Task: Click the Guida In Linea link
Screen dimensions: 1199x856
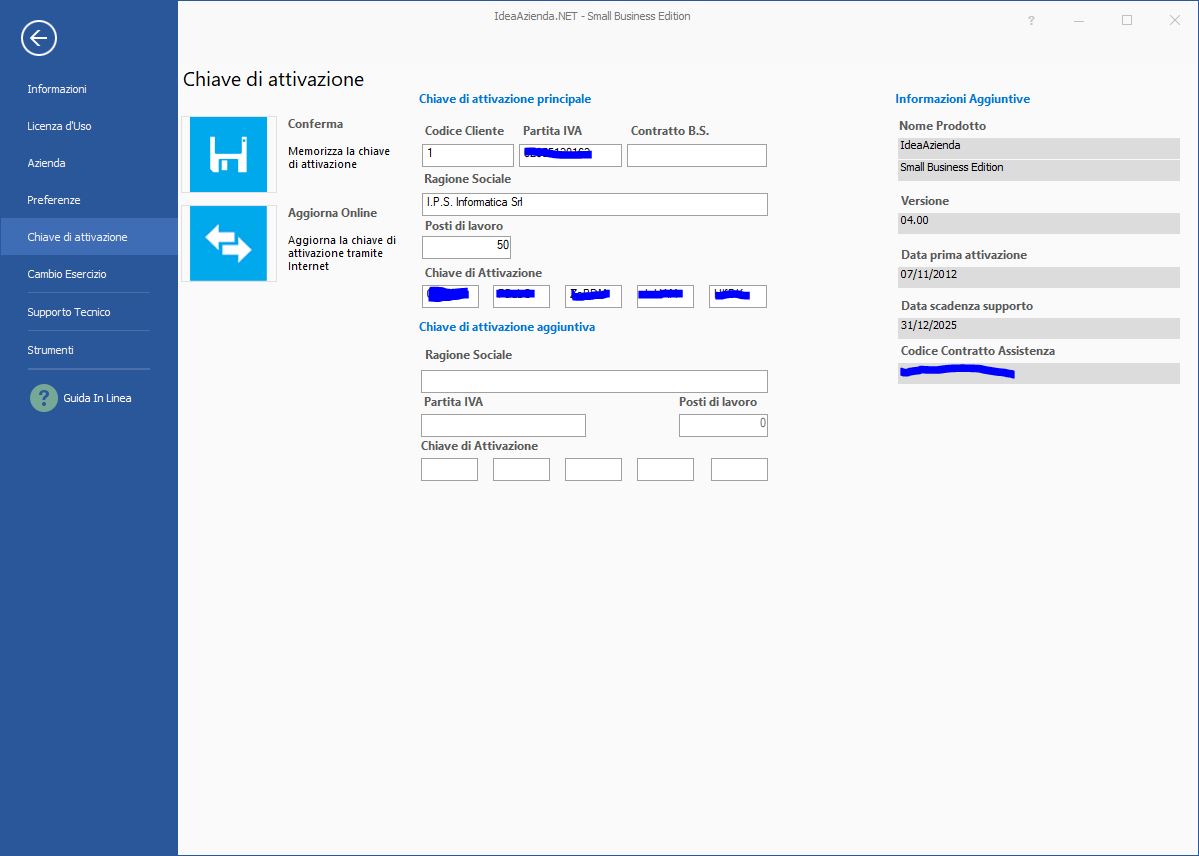Action: coord(97,398)
